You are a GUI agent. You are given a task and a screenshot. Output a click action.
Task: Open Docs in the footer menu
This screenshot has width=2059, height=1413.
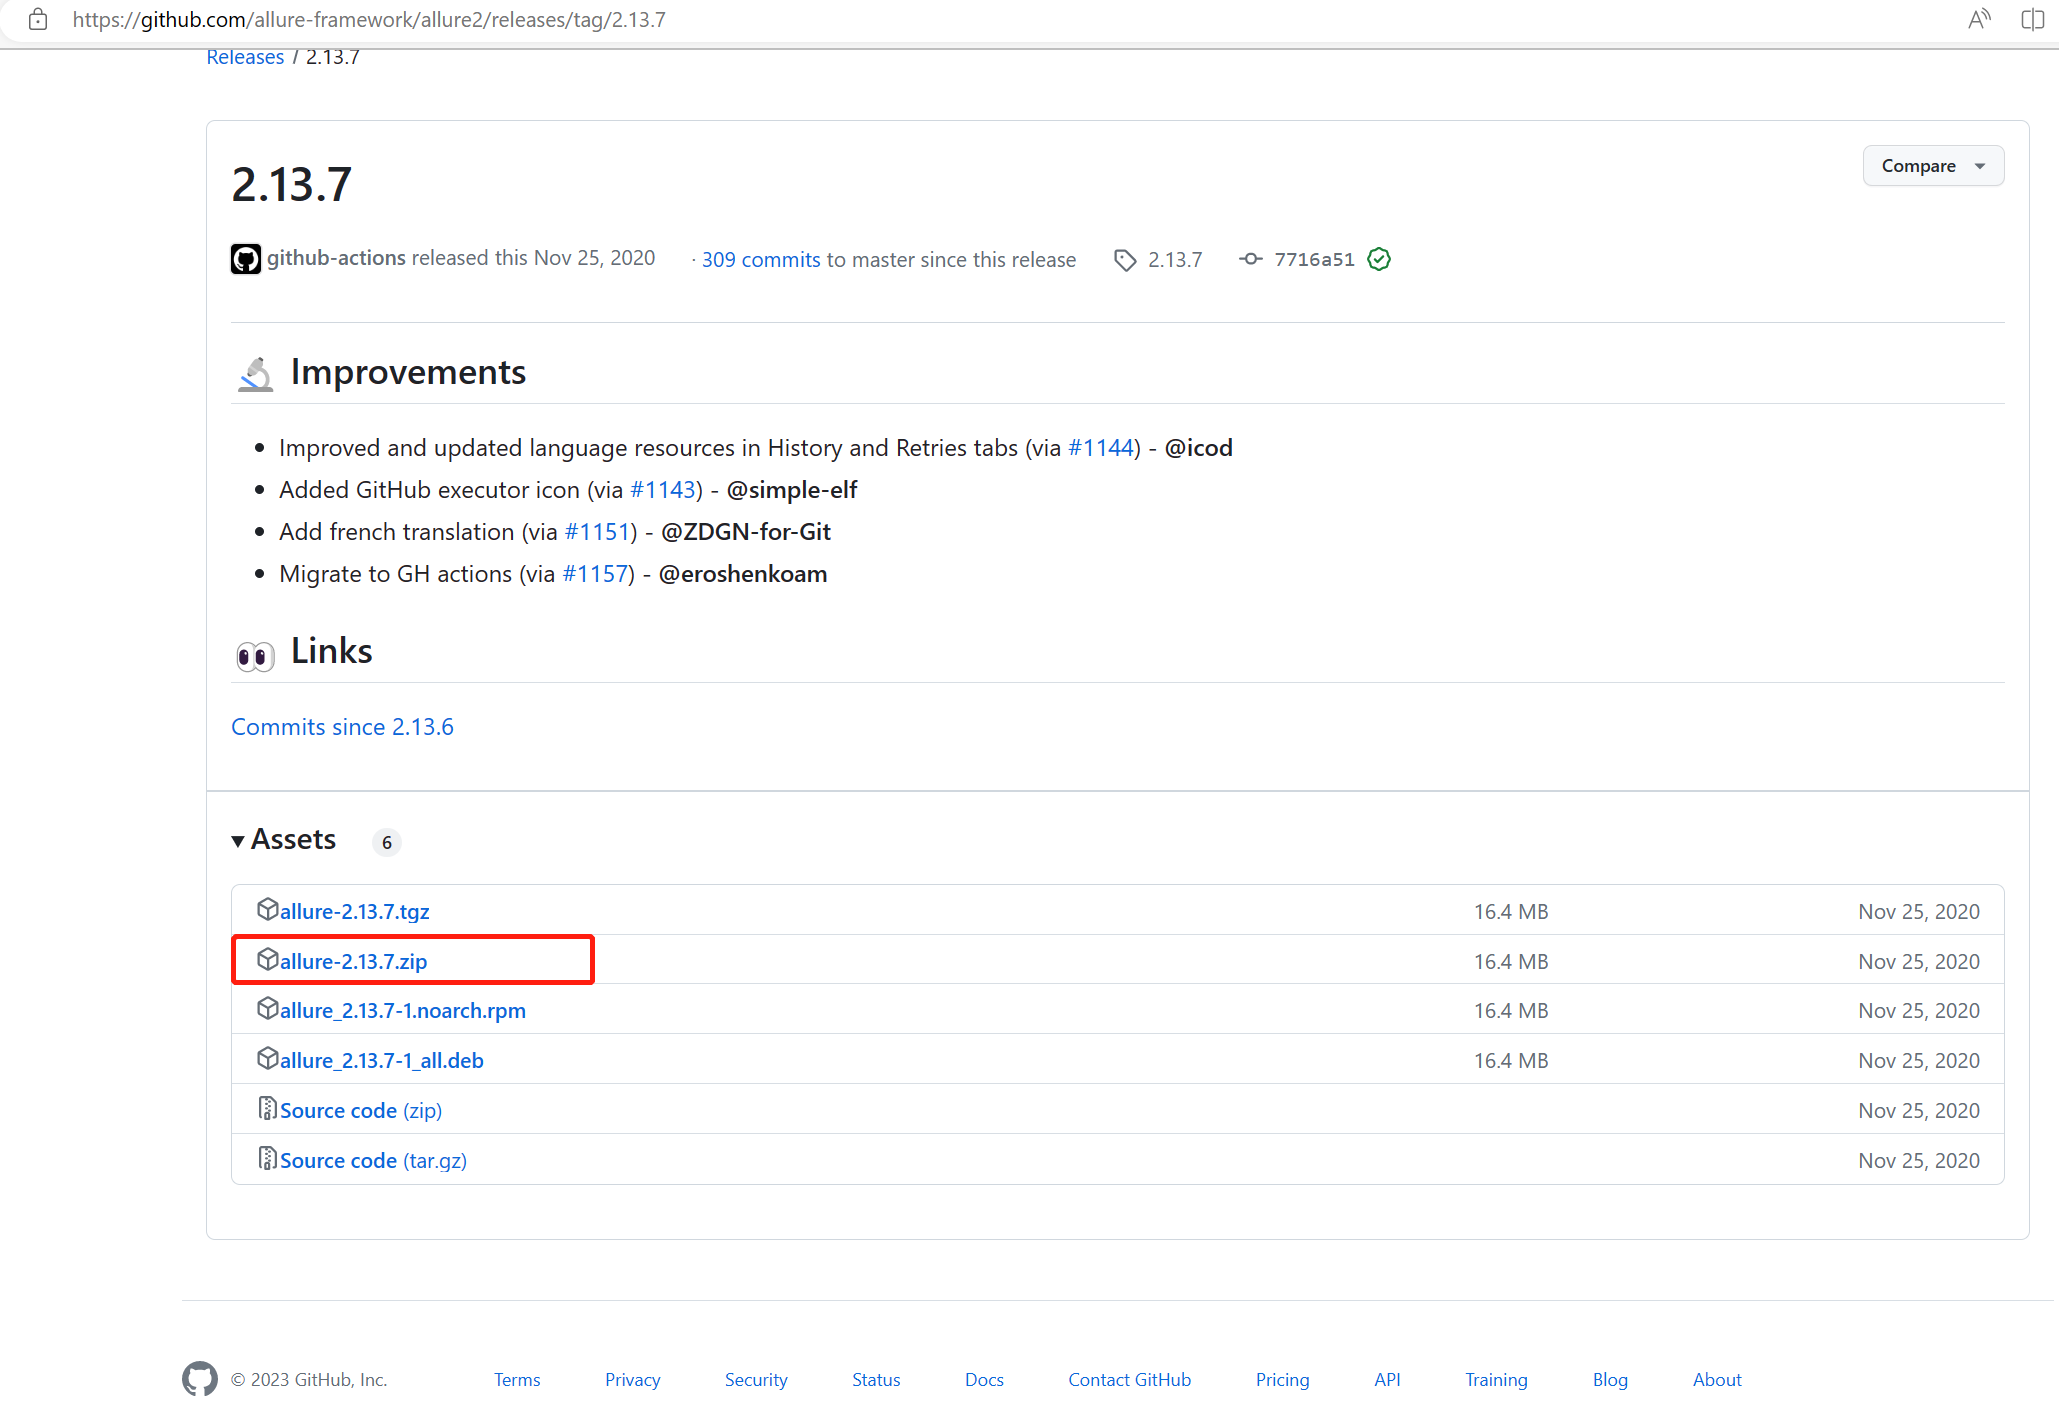pos(983,1380)
